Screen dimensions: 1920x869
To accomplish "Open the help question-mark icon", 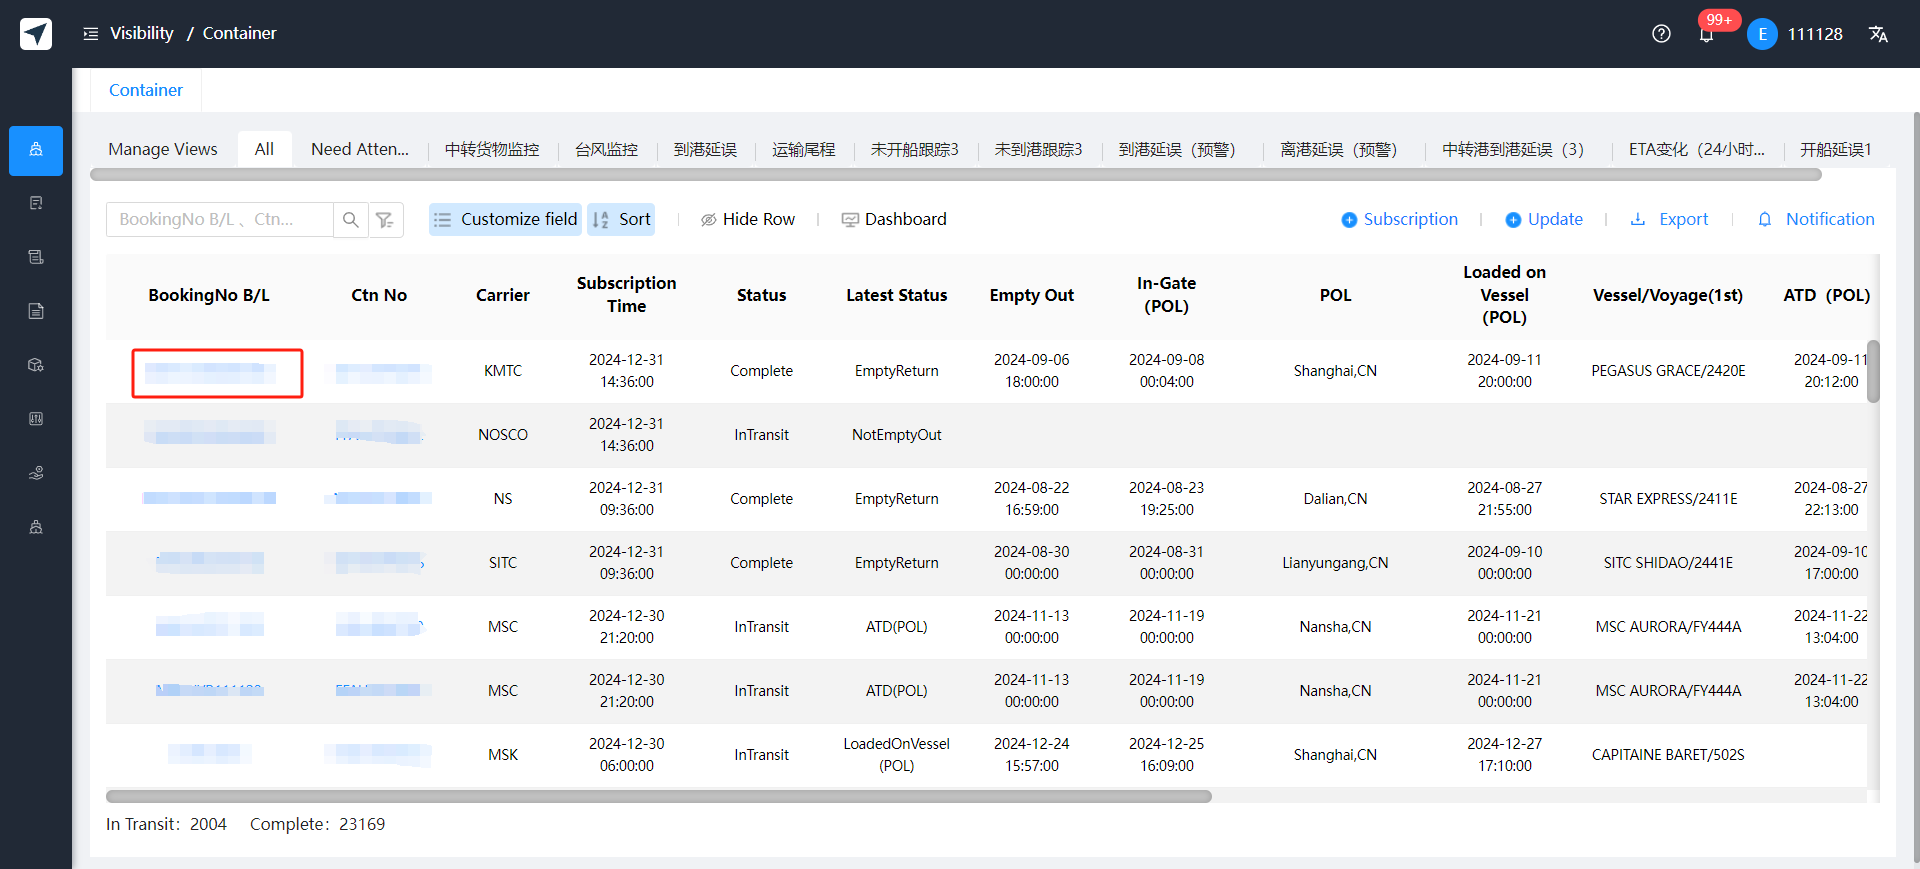I will tap(1661, 34).
